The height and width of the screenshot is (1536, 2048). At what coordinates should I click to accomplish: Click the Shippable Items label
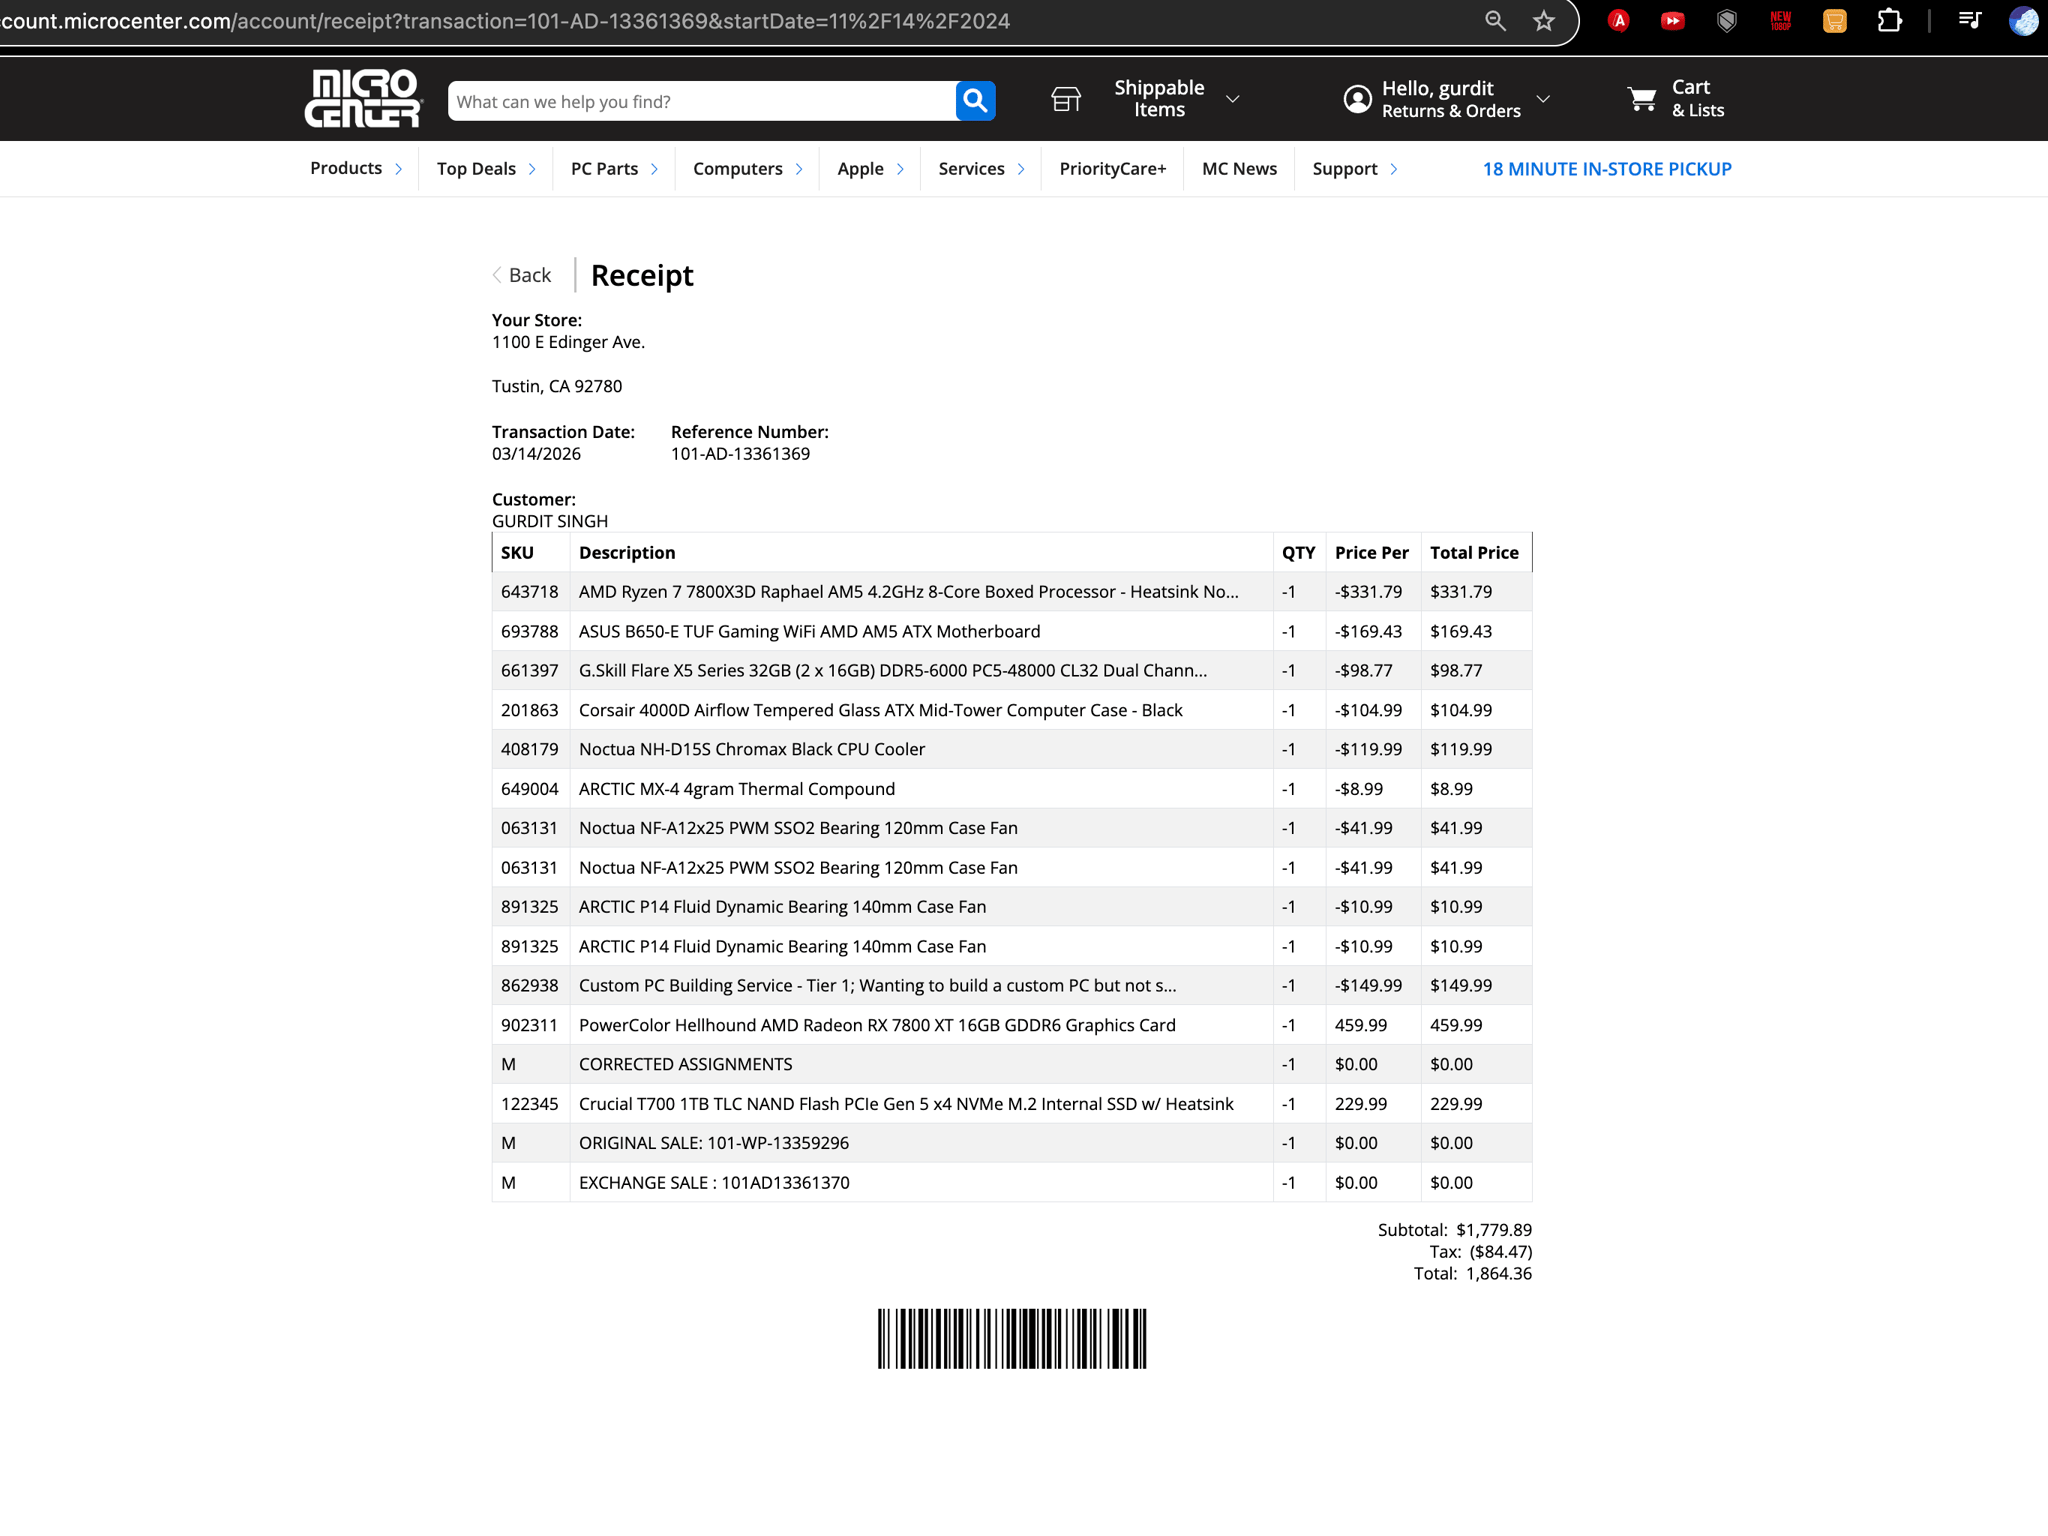point(1159,99)
